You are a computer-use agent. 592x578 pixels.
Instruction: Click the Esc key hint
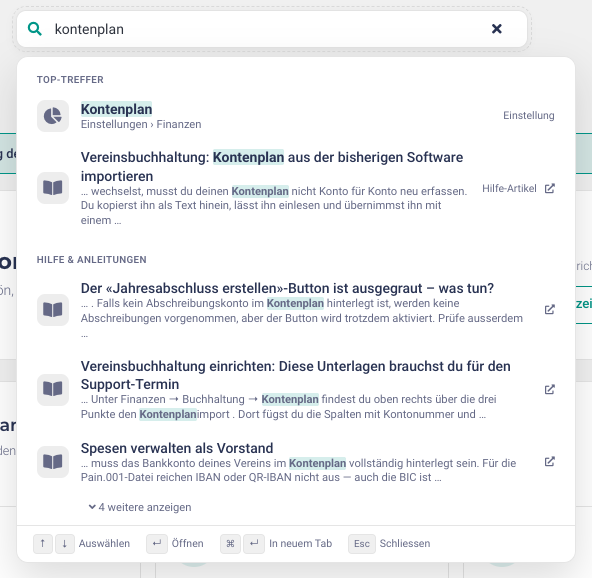(x=362, y=544)
